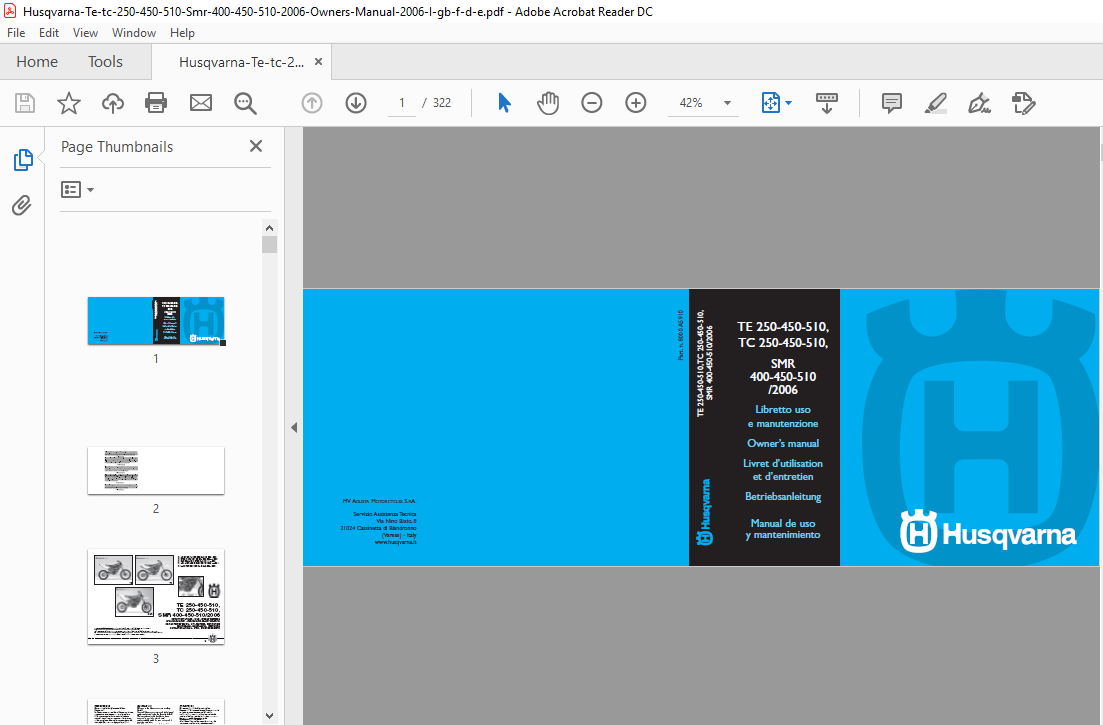
Task: Click thumbnails scrollbar down arrow
Action: 269,716
